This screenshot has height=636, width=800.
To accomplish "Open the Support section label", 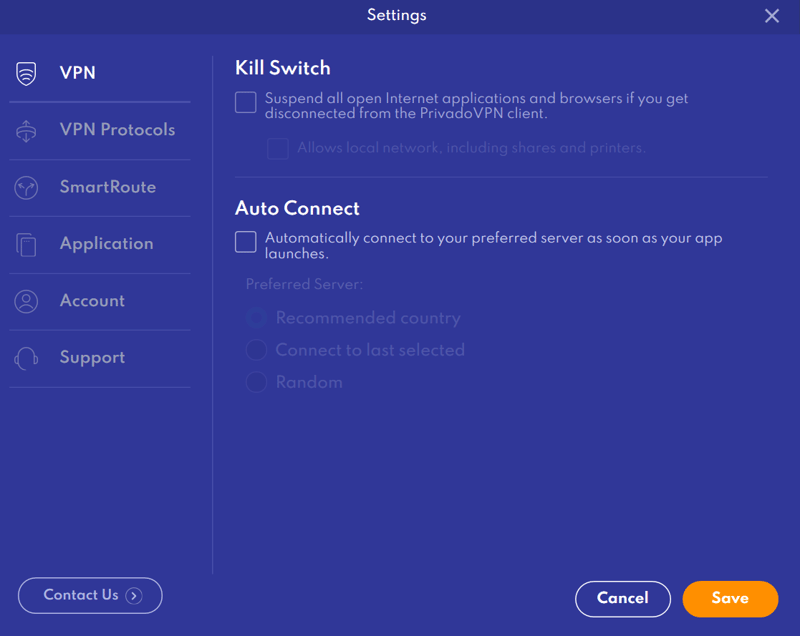I will pyautogui.click(x=92, y=358).
